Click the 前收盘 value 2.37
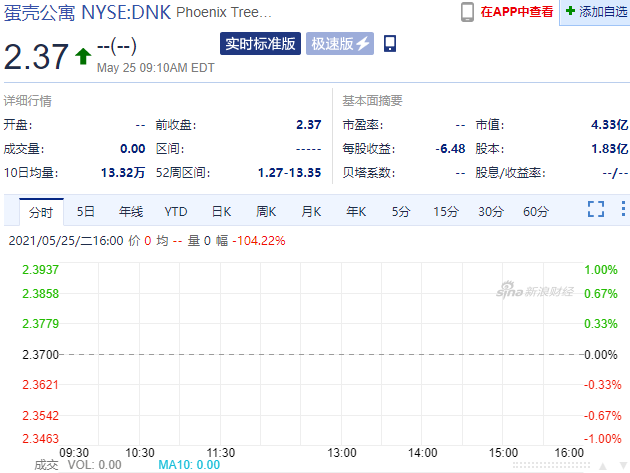 pyautogui.click(x=309, y=125)
